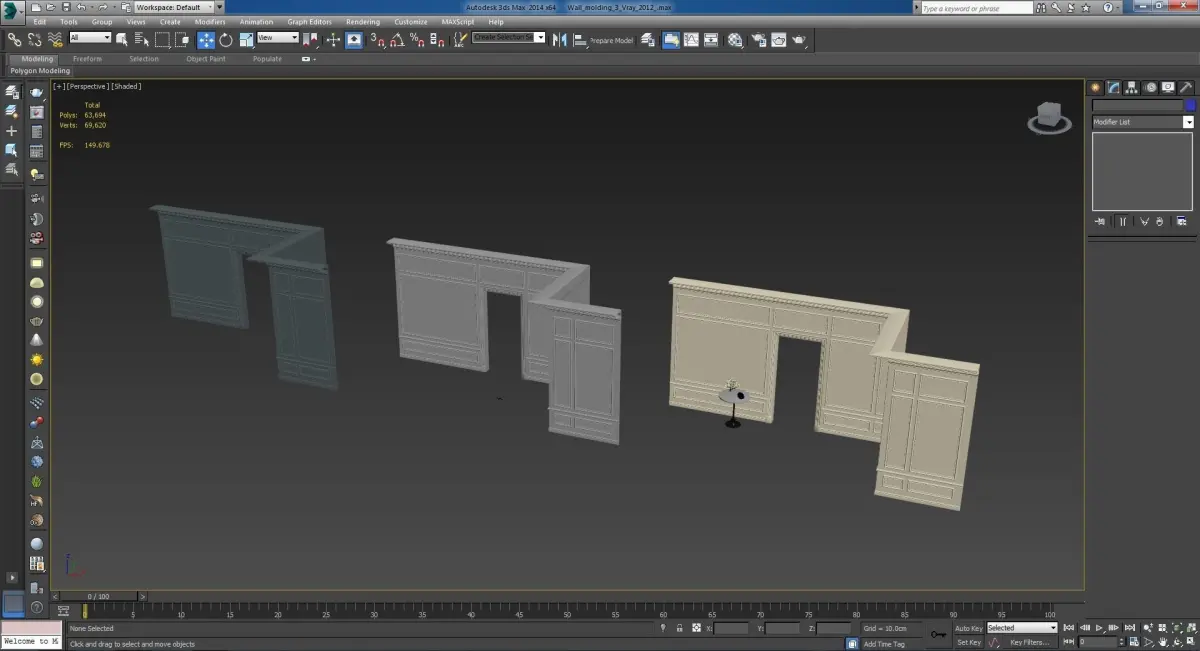Click Go to End playback button
This screenshot has width=1200, height=651.
[x=1130, y=628]
